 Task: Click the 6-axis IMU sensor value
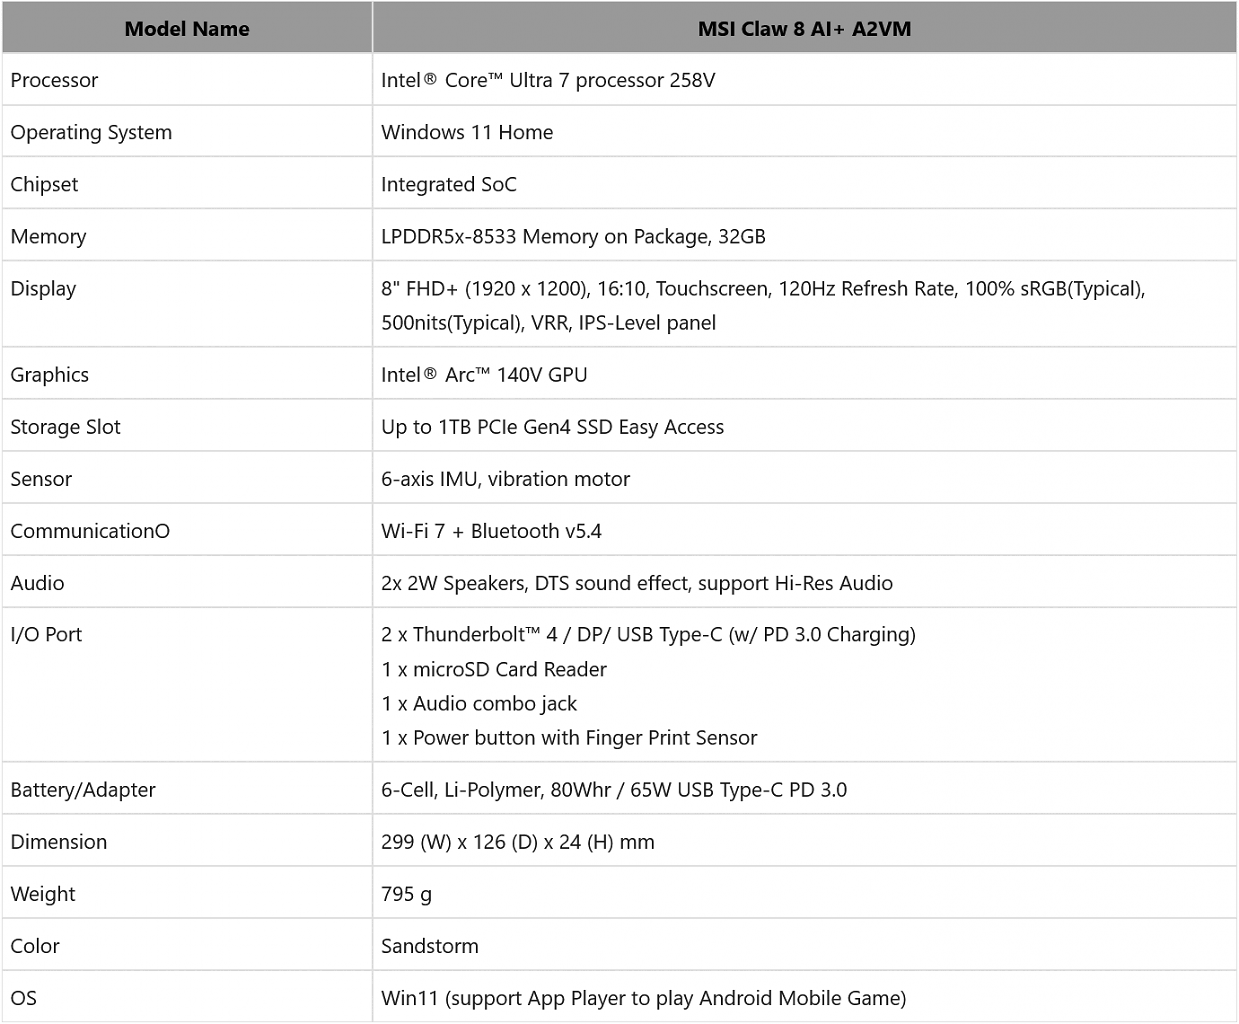click(505, 479)
